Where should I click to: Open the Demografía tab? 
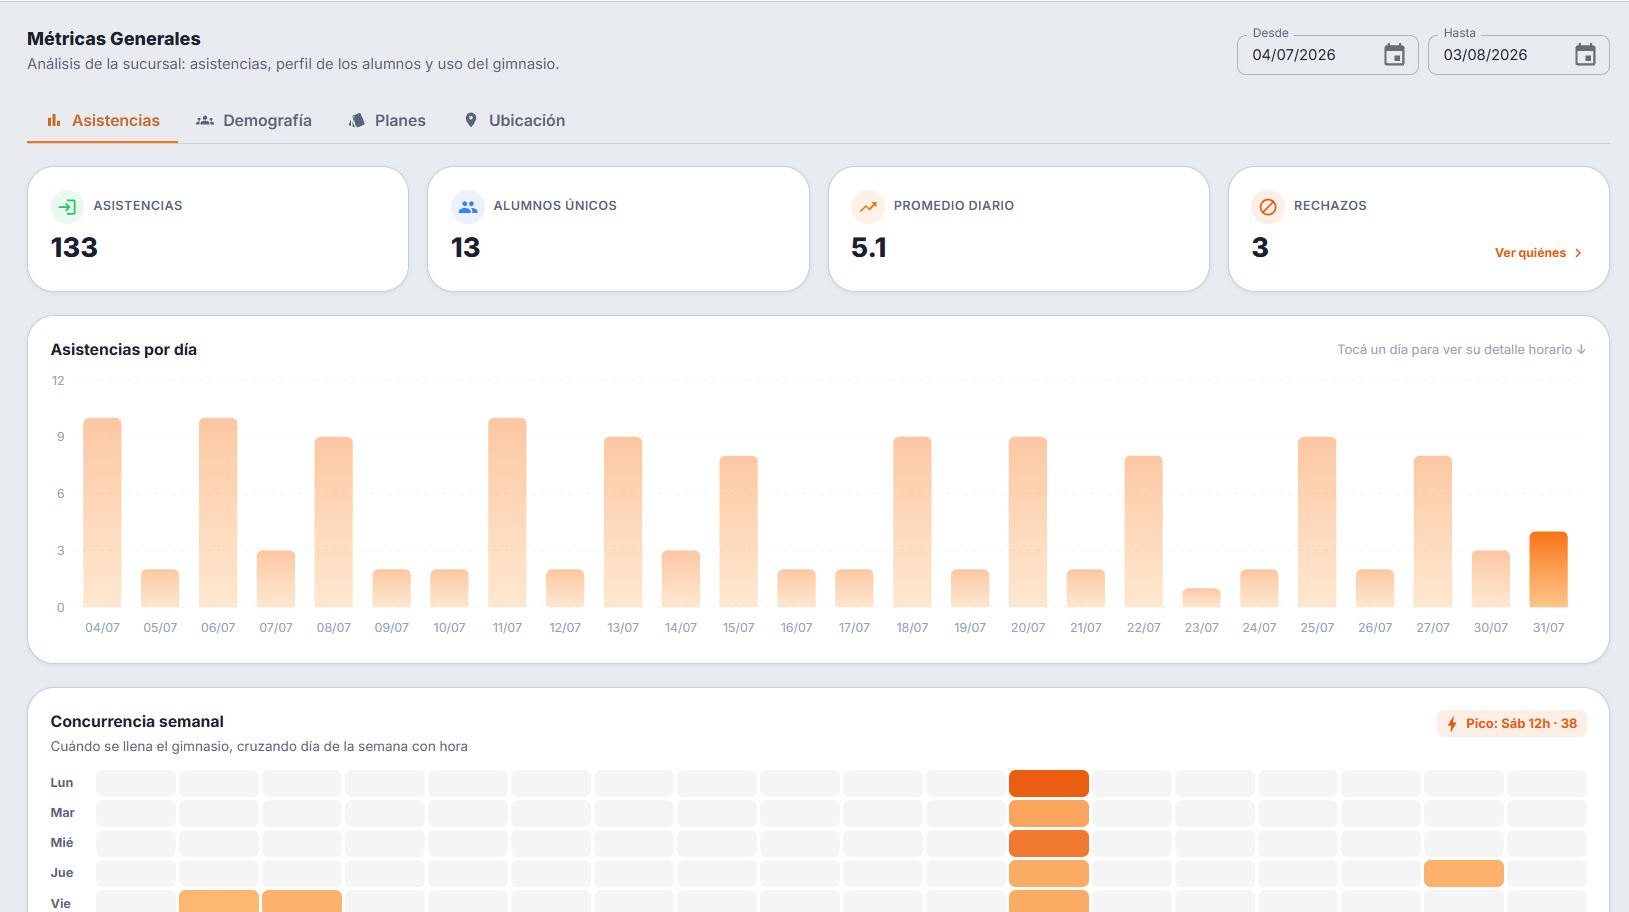point(254,121)
